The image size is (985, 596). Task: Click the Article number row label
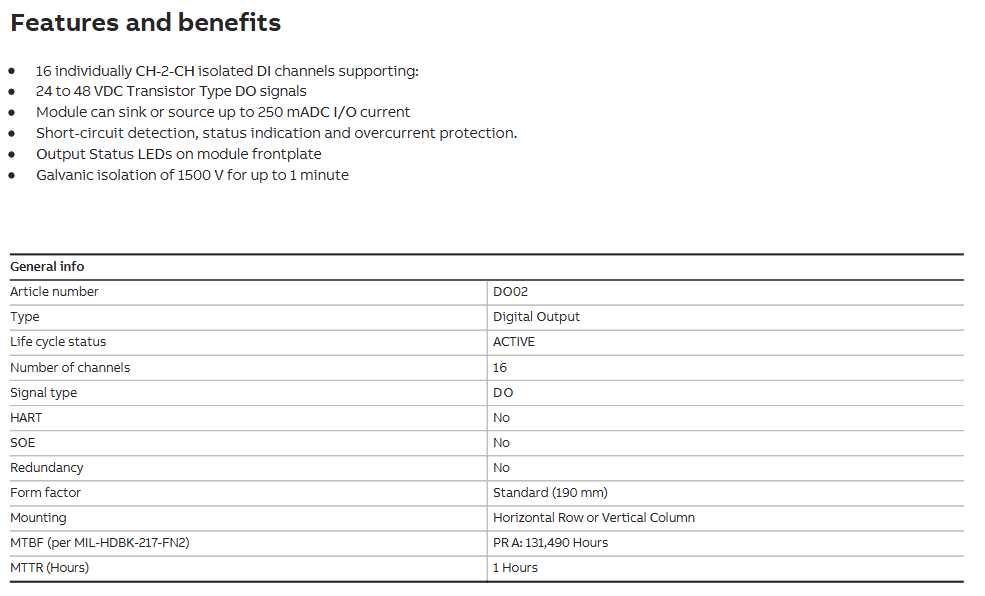point(55,292)
